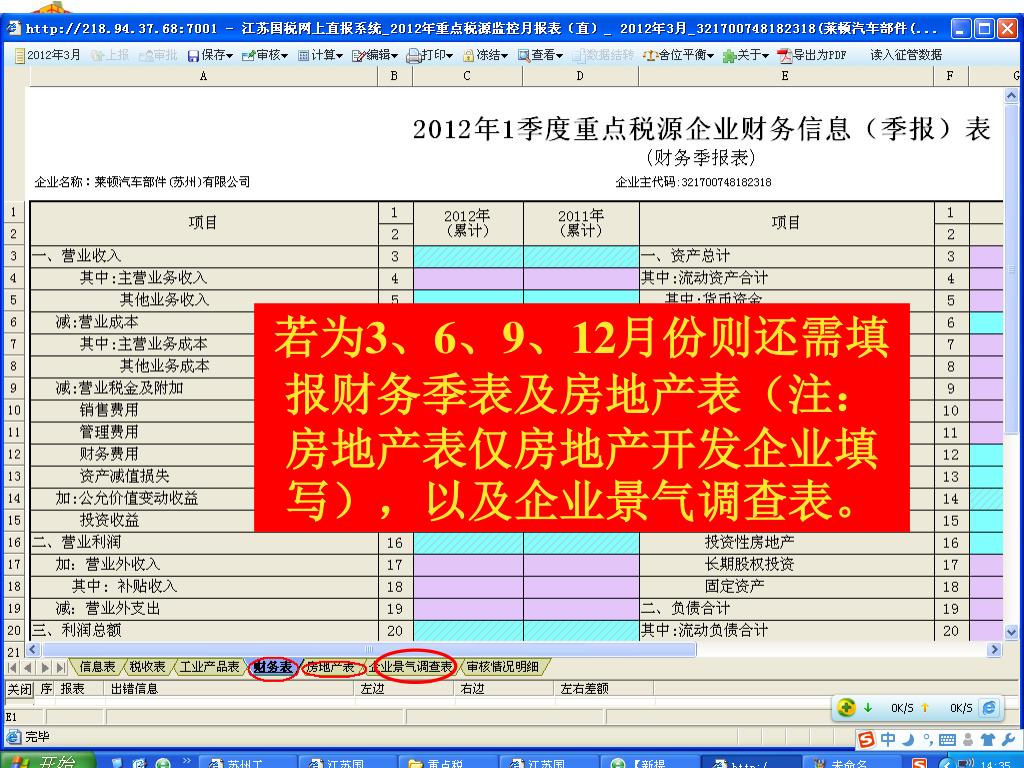Open the soft keyboard icon on IME bar

[947, 740]
